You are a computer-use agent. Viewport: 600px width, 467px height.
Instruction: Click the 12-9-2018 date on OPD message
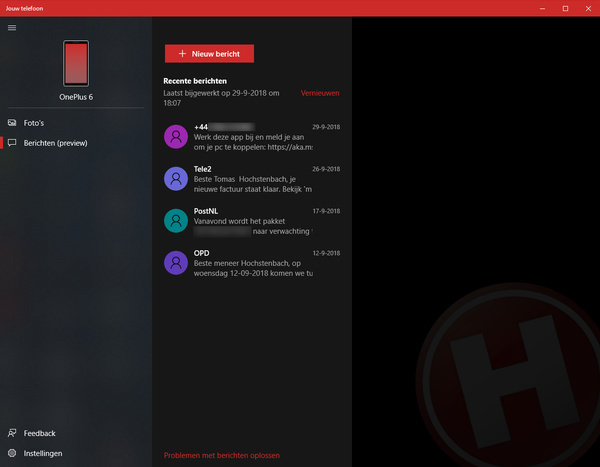point(326,253)
